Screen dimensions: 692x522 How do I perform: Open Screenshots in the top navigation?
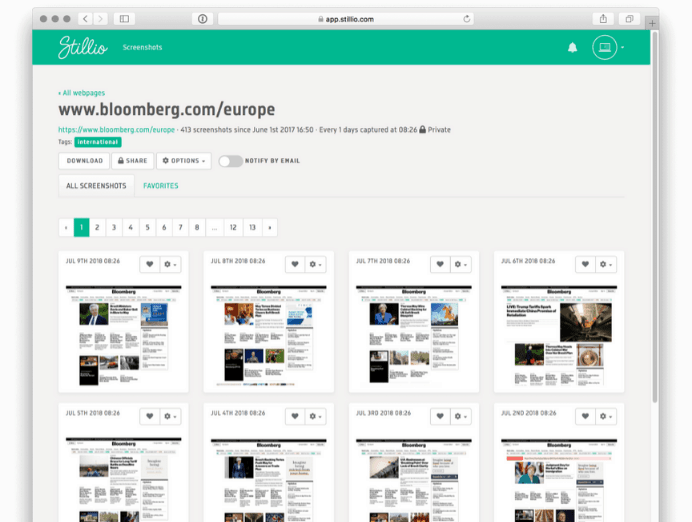tap(142, 47)
